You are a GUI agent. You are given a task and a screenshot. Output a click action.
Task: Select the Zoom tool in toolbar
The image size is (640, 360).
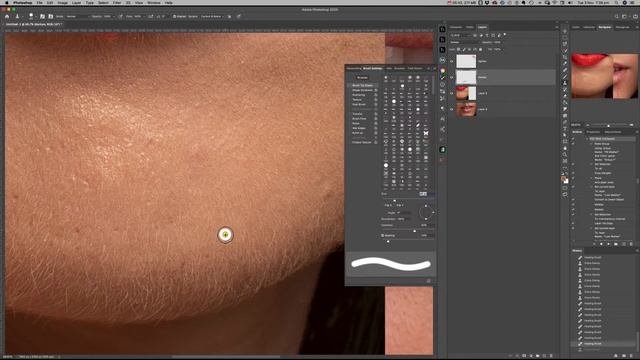point(565,155)
